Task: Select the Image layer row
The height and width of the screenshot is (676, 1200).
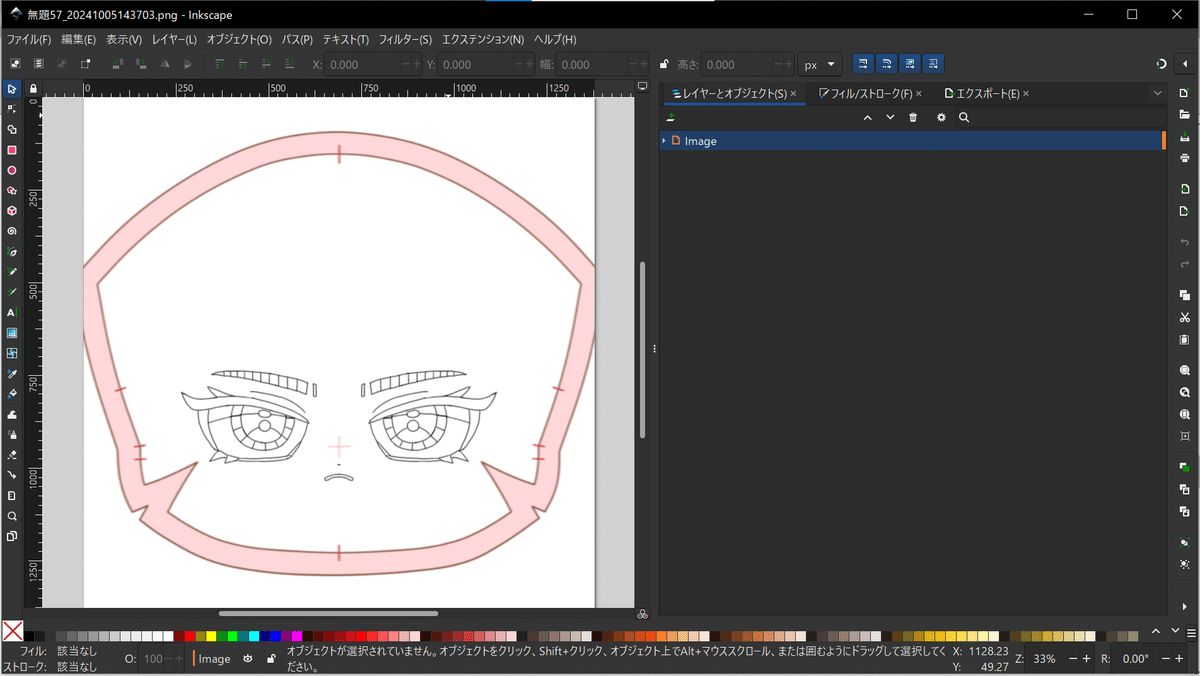Action: click(x=912, y=141)
